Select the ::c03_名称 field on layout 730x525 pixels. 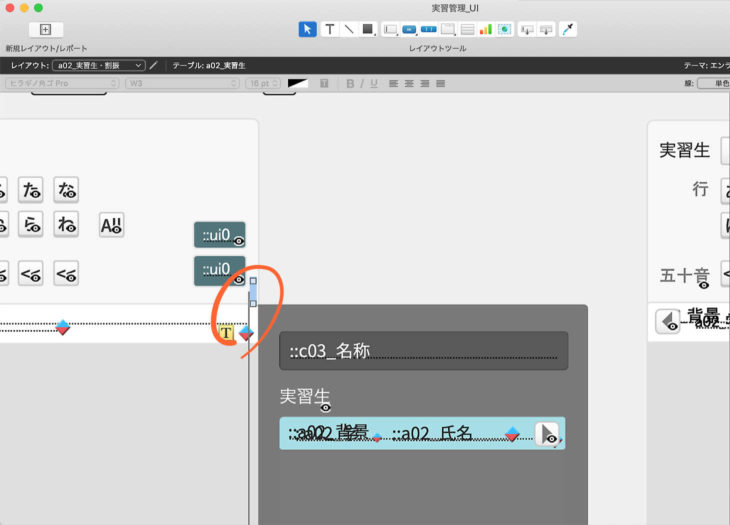(423, 351)
